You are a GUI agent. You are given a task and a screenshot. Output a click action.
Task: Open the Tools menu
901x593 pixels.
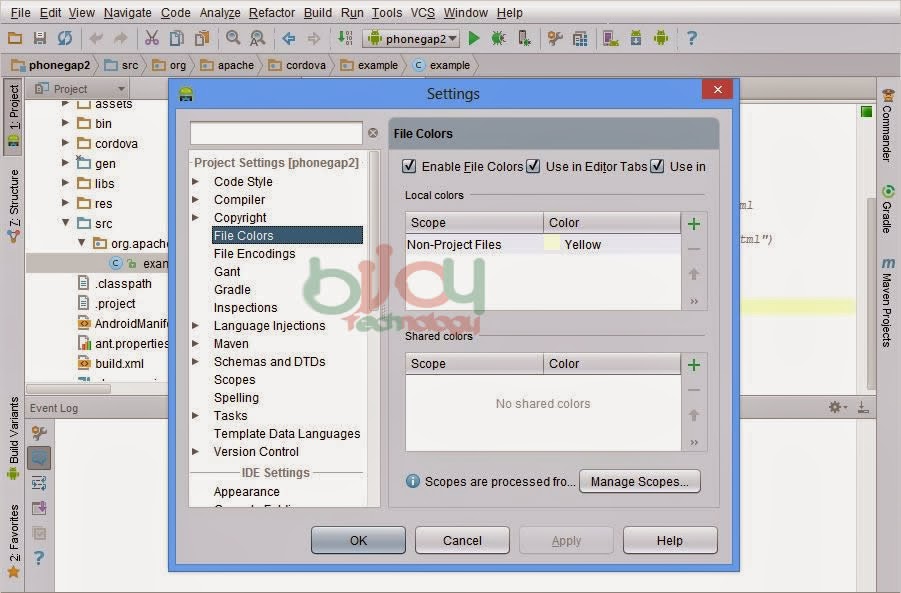pos(387,13)
